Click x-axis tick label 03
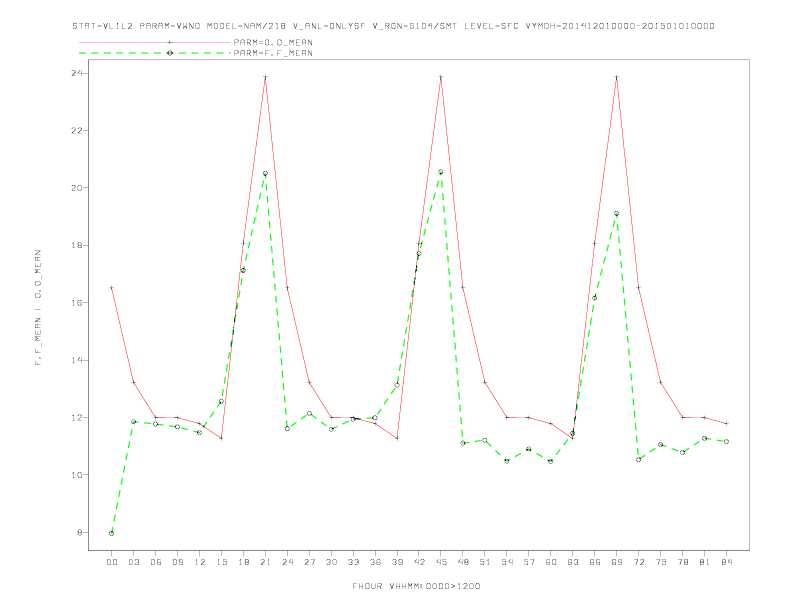The height and width of the screenshot is (612, 792). 133,562
